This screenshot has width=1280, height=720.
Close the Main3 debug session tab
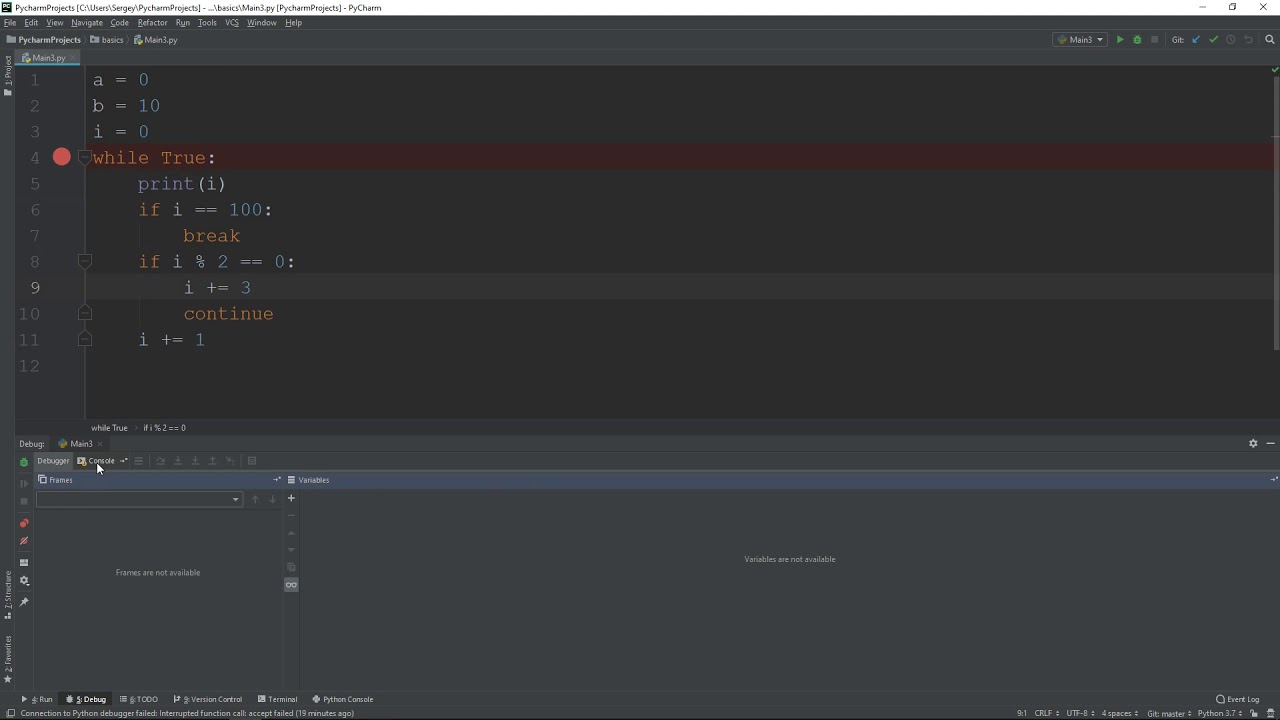click(100, 444)
